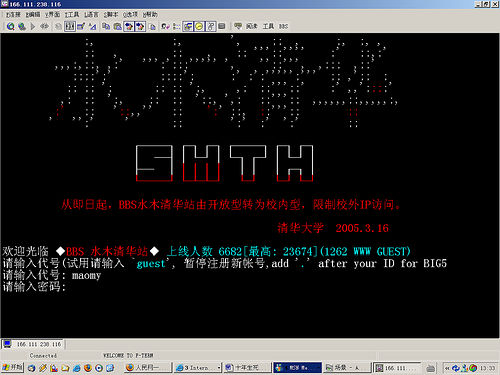Screen dimensions: 500x375
Task: Click the double-arrow reconnect toolbar icon
Action: point(44,26)
